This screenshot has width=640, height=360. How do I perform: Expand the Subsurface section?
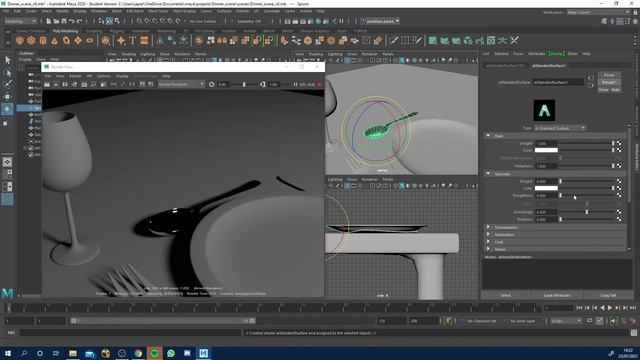point(488,235)
